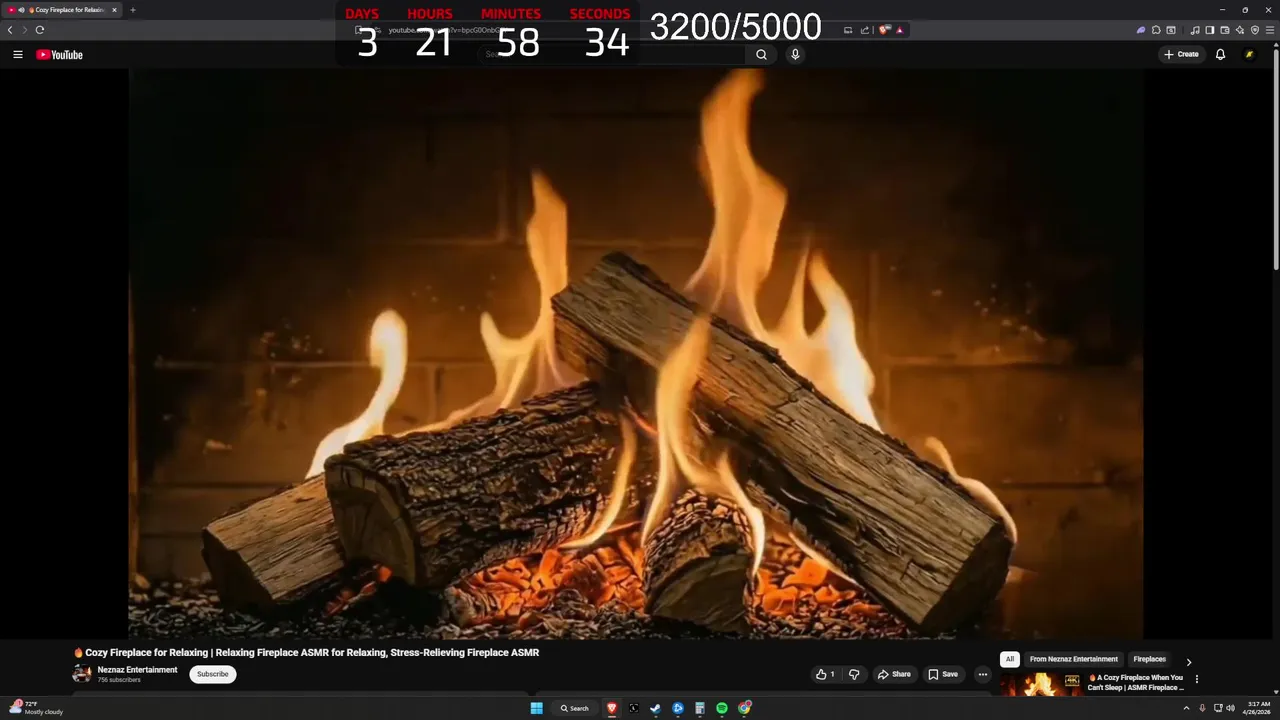Select the Cozy Fireplace browser tab
This screenshot has height=720, width=1280.
pyautogui.click(x=64, y=10)
